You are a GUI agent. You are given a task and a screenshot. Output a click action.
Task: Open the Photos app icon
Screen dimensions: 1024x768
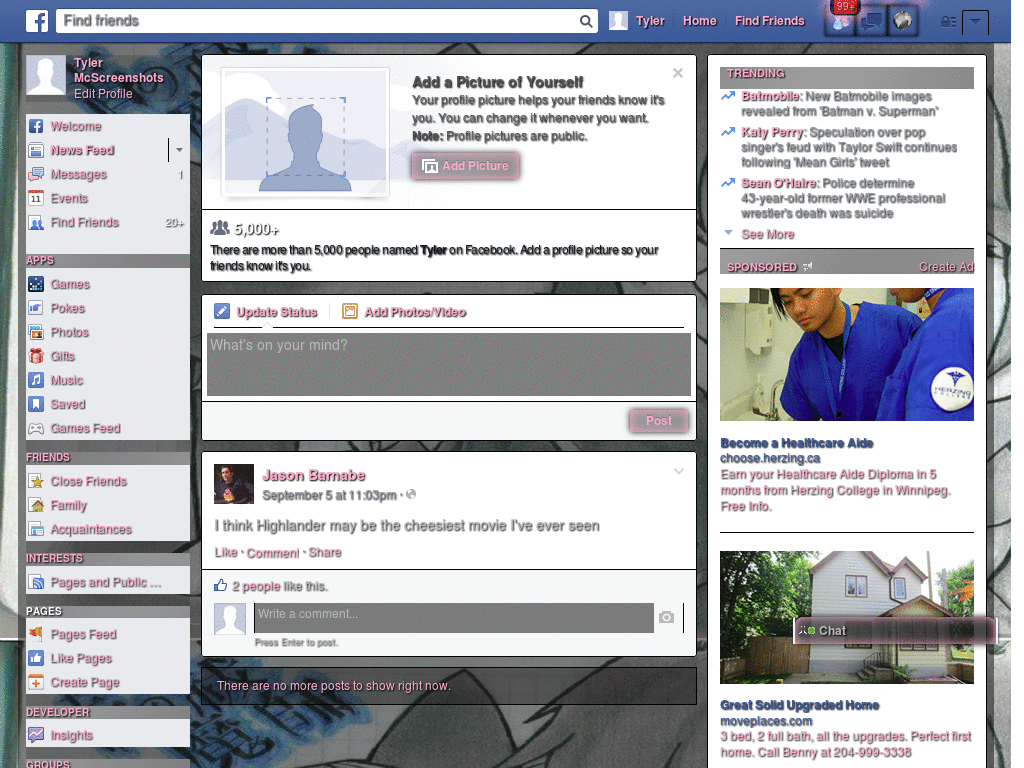pos(36,332)
